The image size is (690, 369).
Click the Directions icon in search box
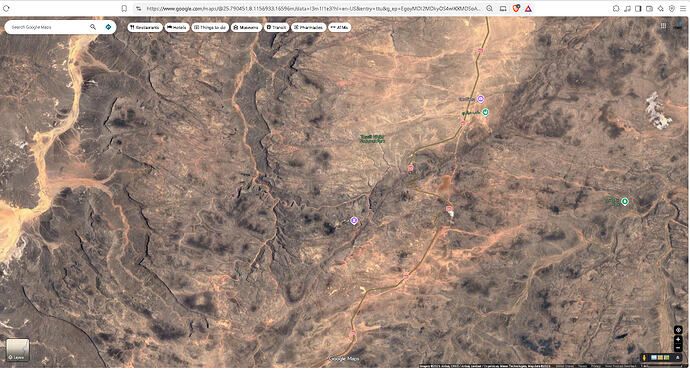pos(108,27)
